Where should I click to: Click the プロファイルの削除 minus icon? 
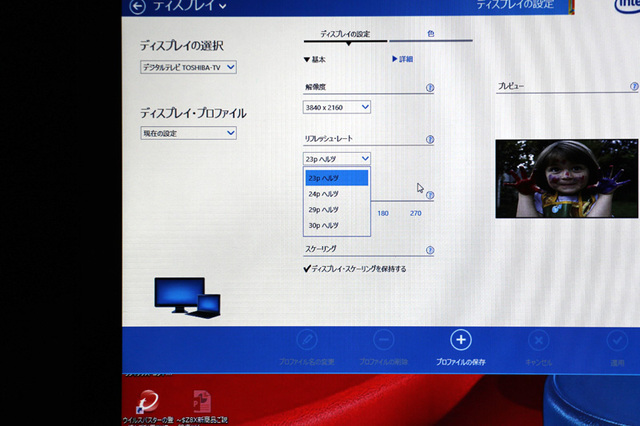click(x=382, y=340)
